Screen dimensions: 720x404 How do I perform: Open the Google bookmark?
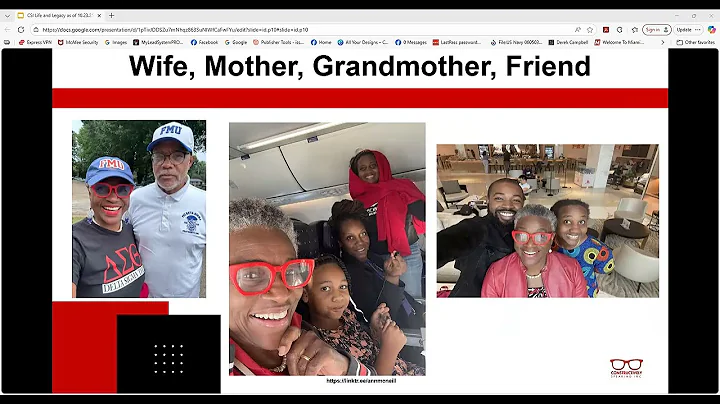(x=236, y=42)
